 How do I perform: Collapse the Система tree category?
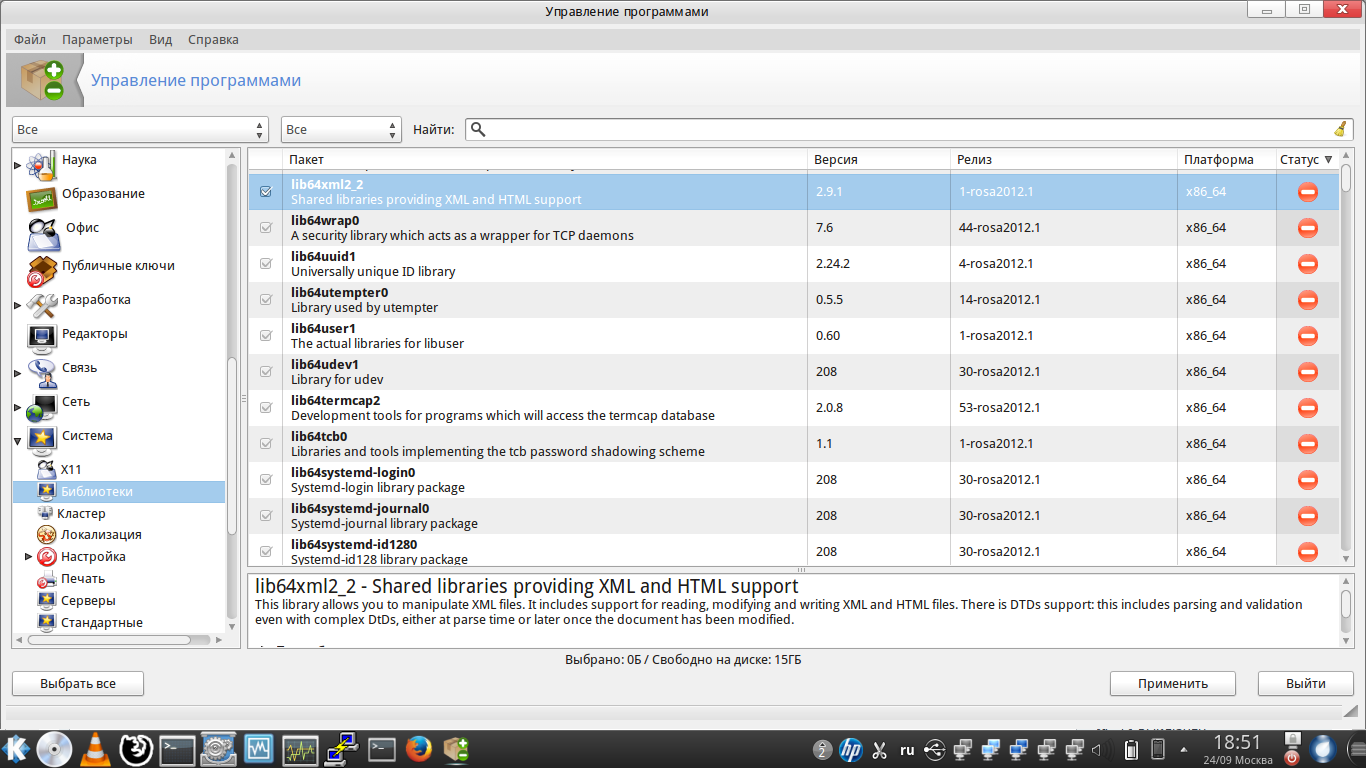(x=18, y=438)
